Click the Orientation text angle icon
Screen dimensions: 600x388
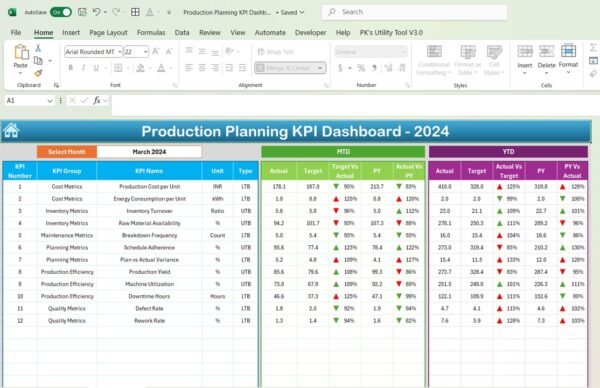pos(229,51)
